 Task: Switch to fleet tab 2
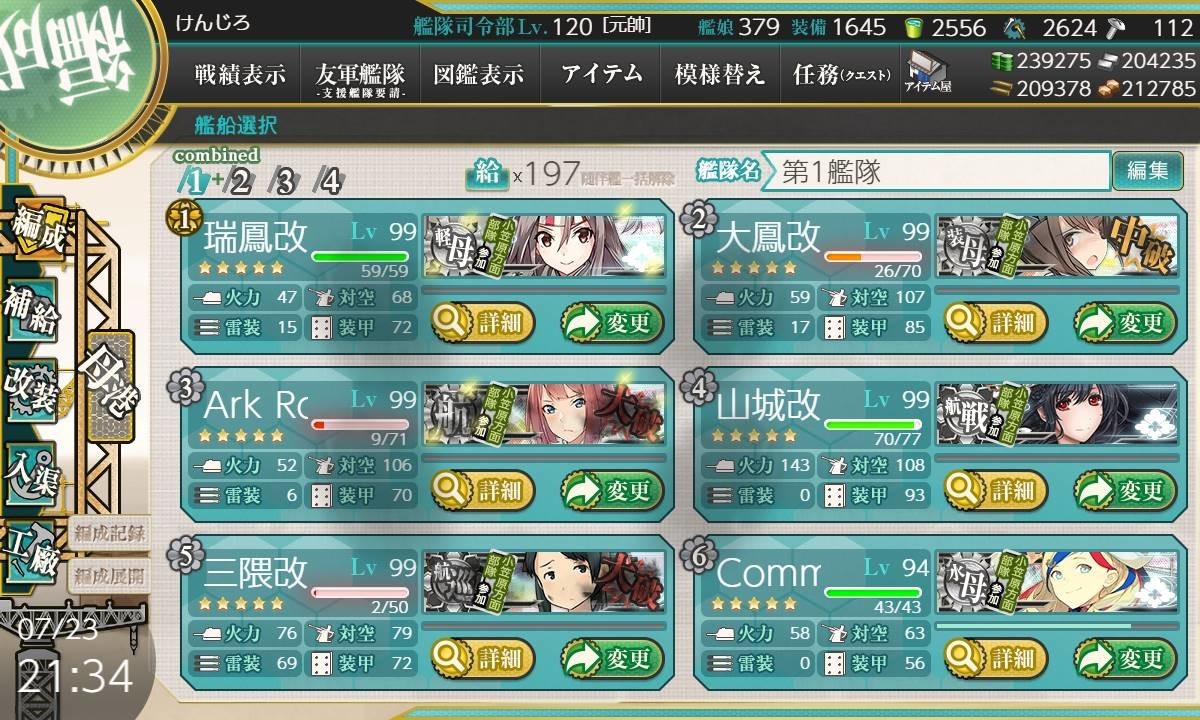point(240,182)
